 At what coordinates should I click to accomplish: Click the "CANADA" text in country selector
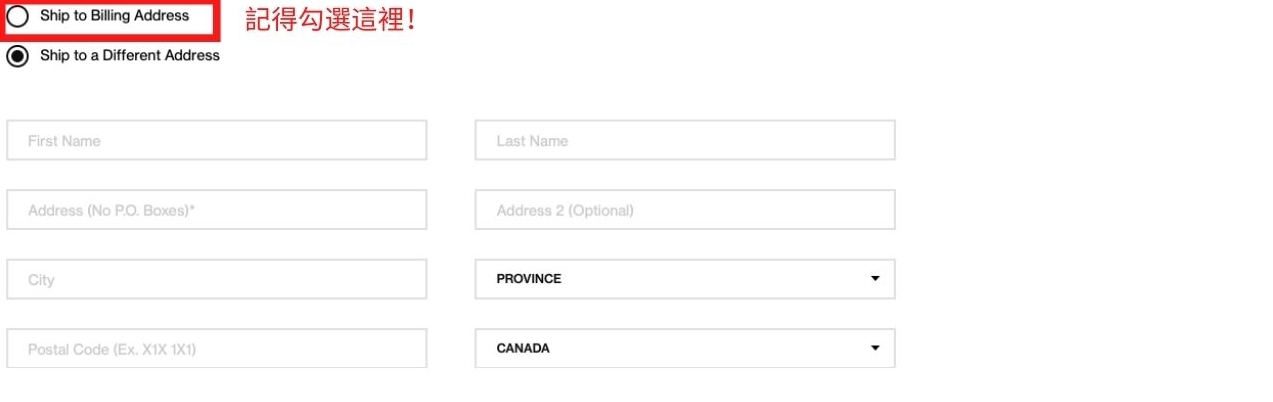tap(523, 349)
